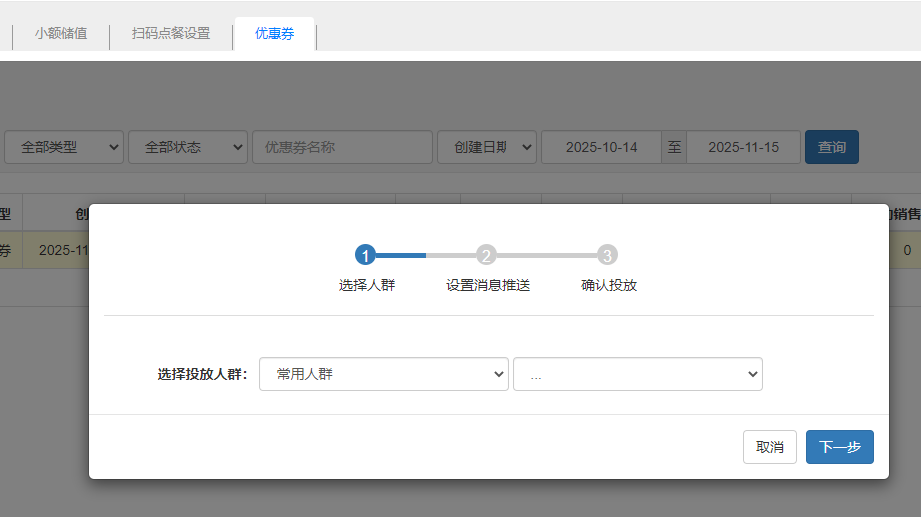Open the 全部类型 filter dropdown
Screen dimensions: 921x517
coord(64,147)
